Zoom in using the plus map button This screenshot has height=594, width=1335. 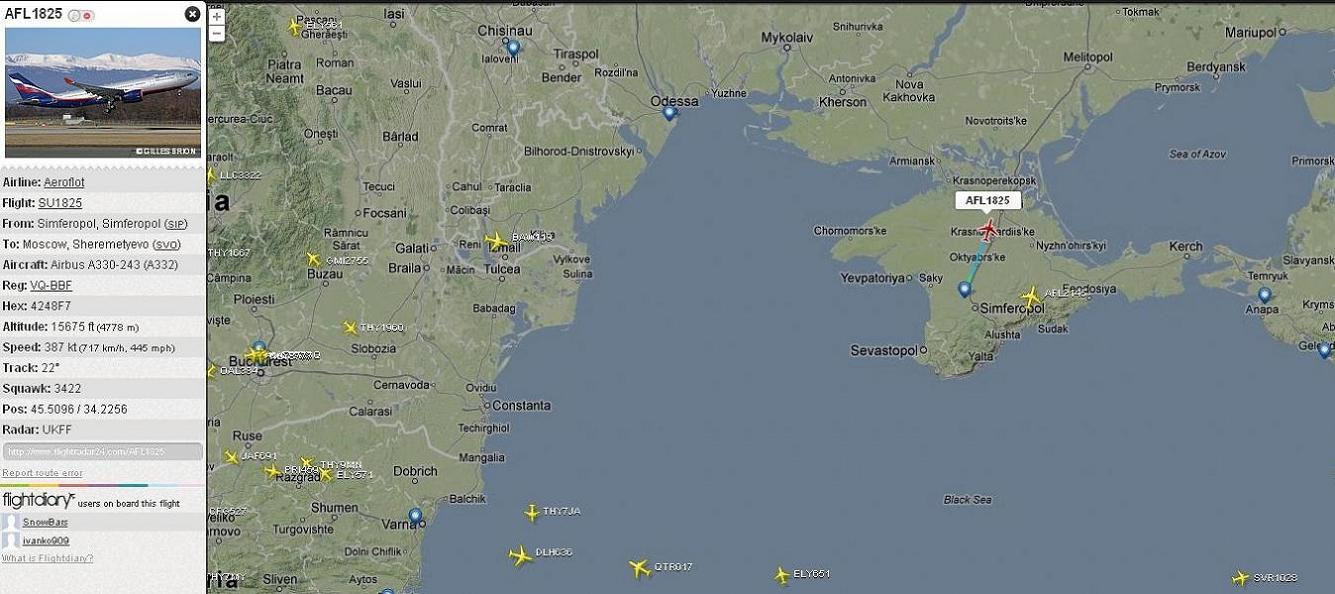pyautogui.click(x=217, y=17)
